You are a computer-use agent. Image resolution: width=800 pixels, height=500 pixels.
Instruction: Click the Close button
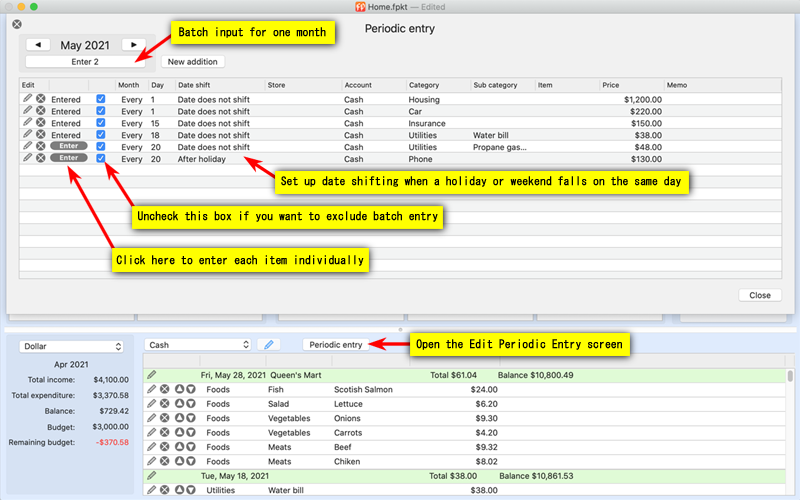[760, 295]
